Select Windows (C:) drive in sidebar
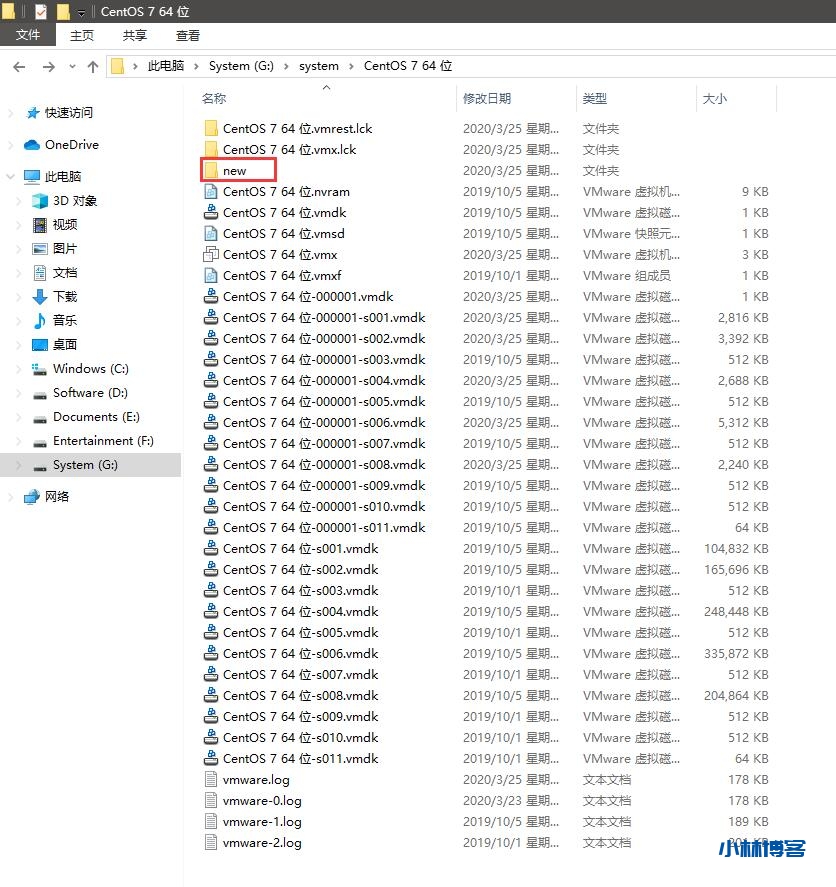836x887 pixels. click(91, 369)
